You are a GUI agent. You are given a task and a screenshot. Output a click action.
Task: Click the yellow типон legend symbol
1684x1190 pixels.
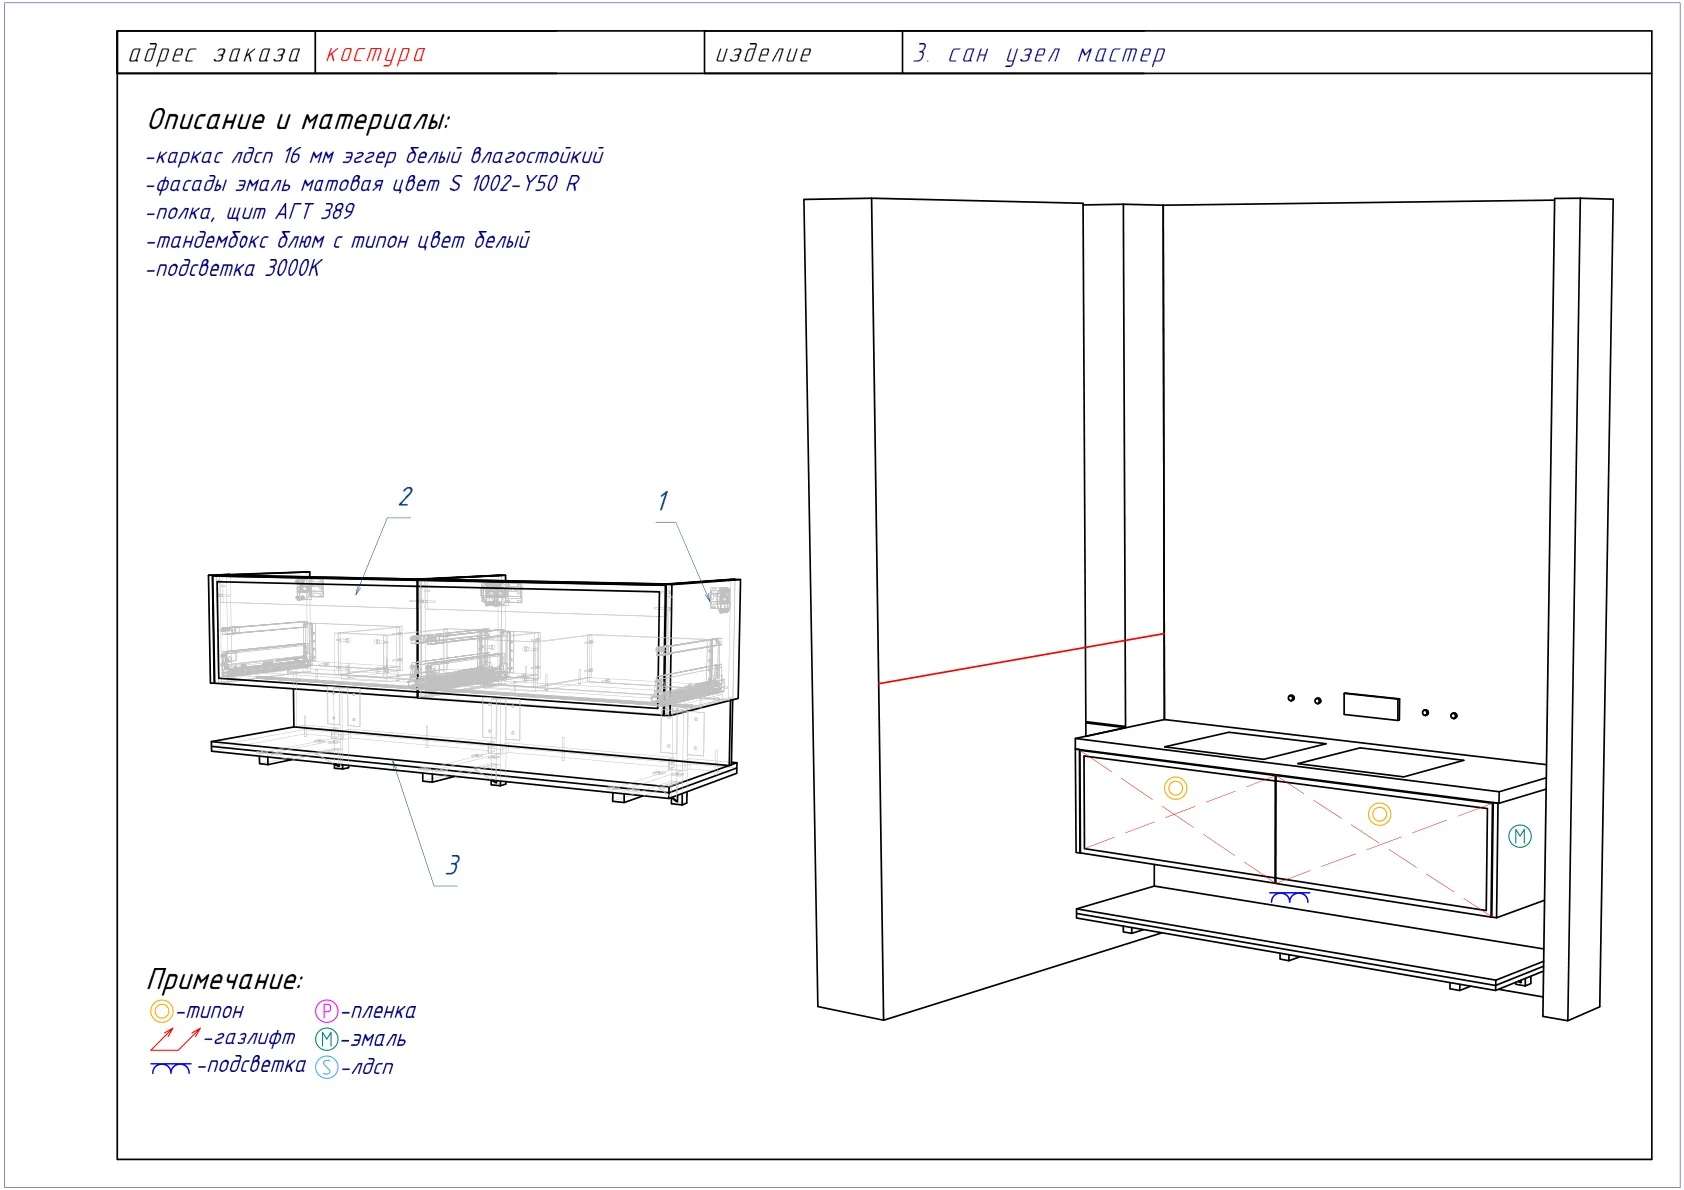(161, 1011)
